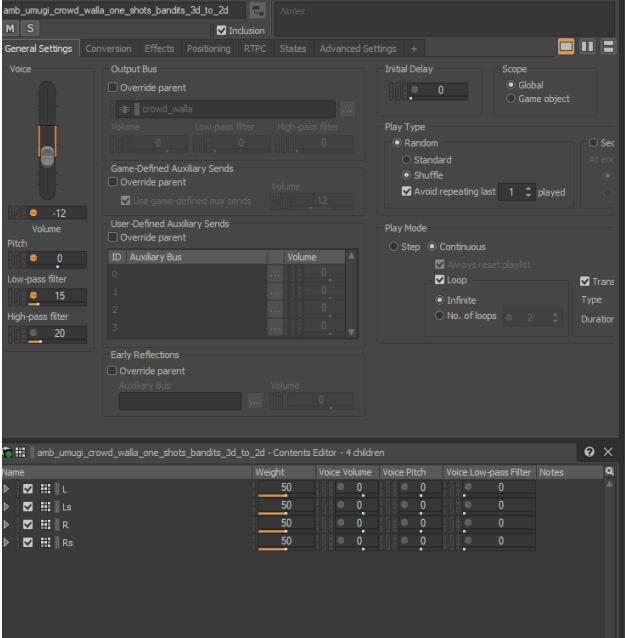The height and width of the screenshot is (638, 625).
Task: Switch to side-by-side split layout icon
Action: click(587, 48)
